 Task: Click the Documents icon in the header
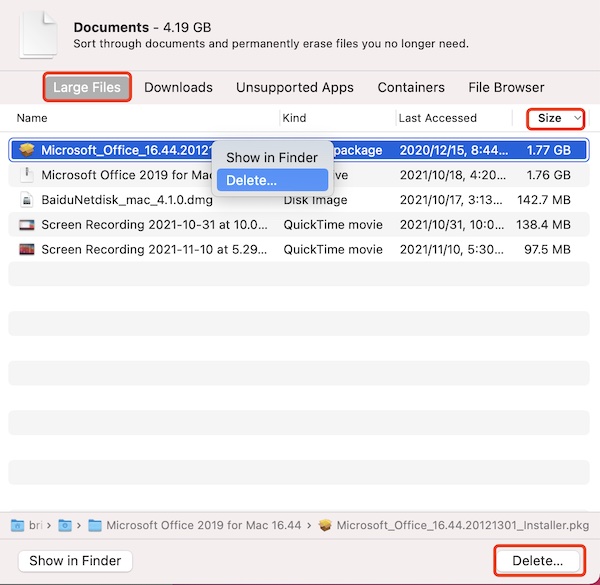coord(39,35)
